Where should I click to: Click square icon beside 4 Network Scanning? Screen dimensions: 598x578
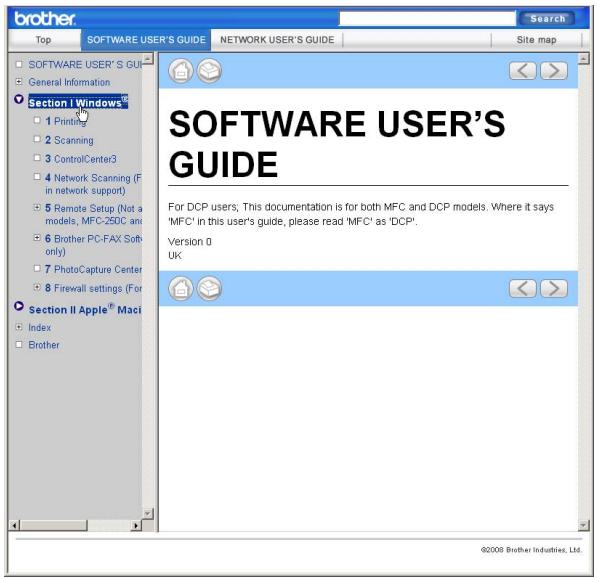tap(37, 177)
